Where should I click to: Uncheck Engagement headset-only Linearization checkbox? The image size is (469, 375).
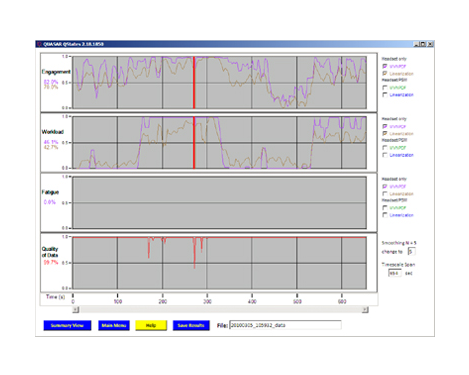[385, 73]
